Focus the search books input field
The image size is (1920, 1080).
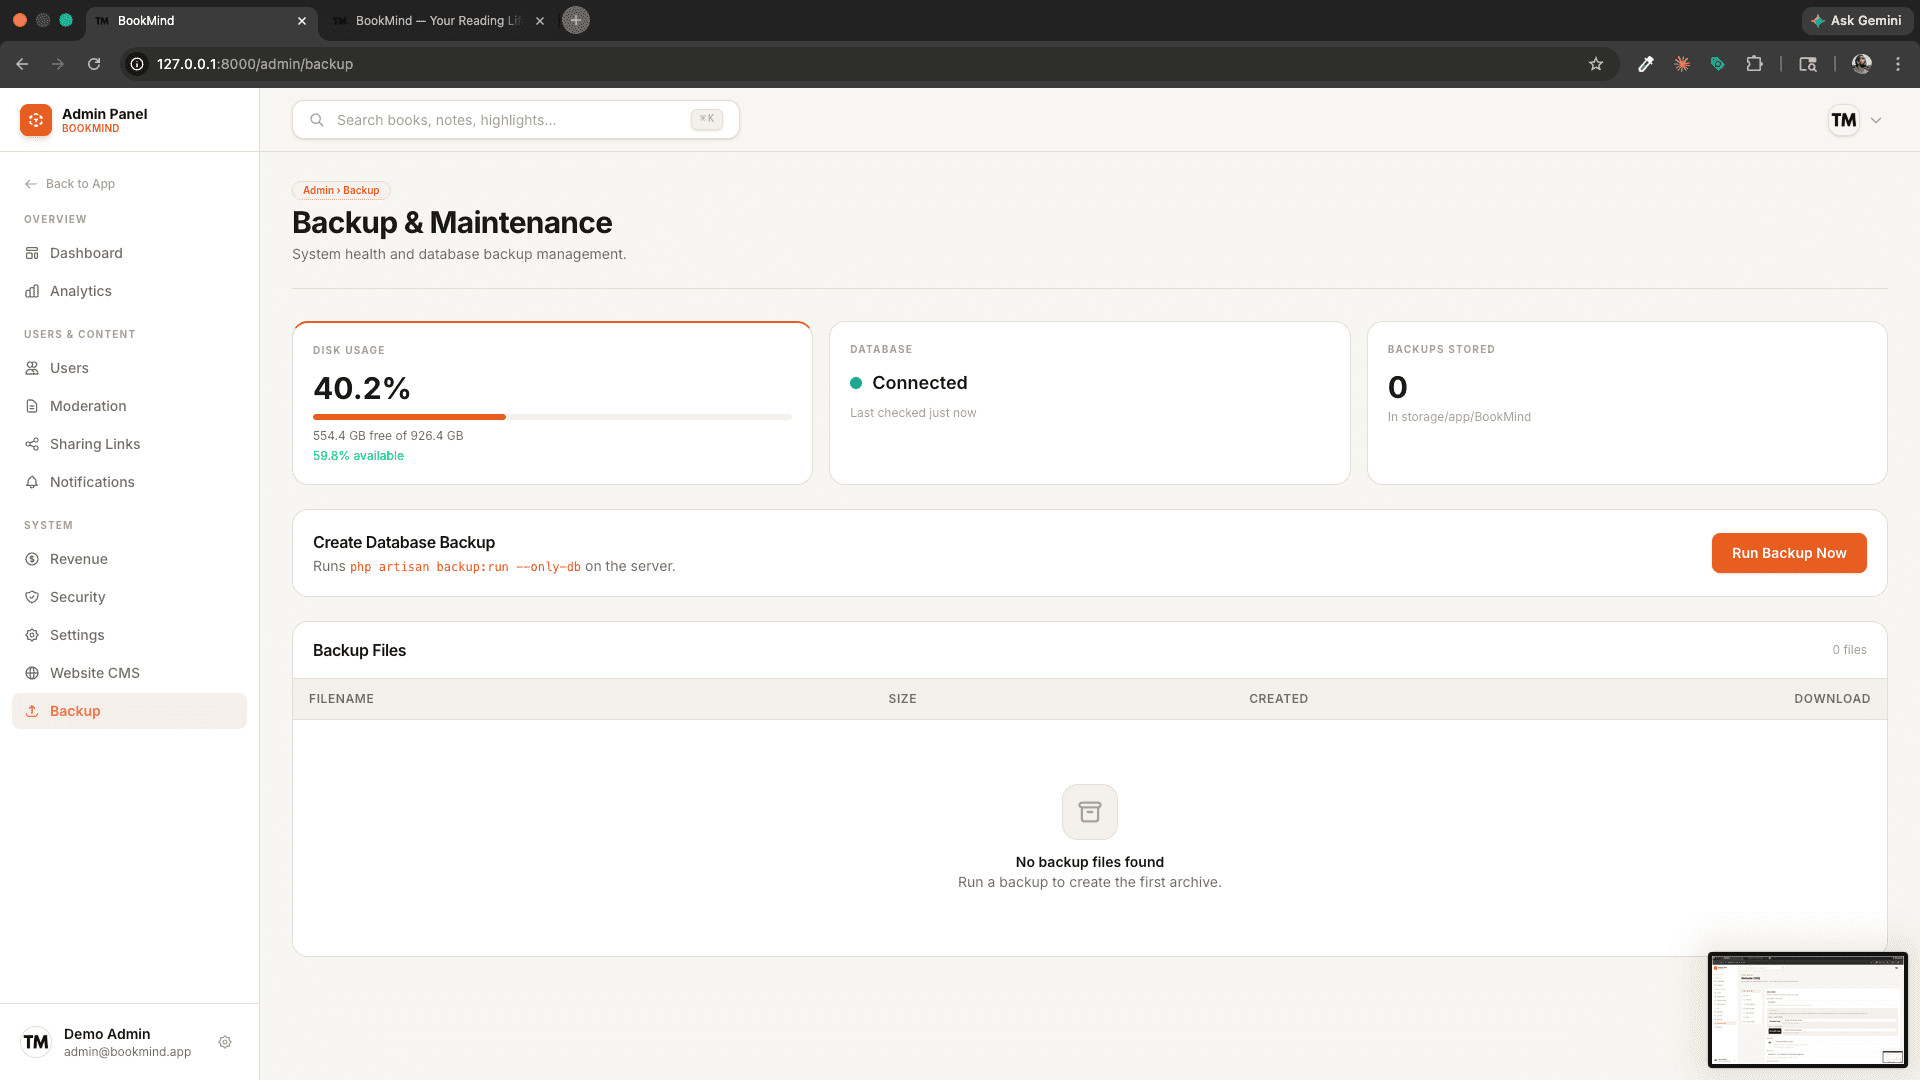[x=516, y=120]
